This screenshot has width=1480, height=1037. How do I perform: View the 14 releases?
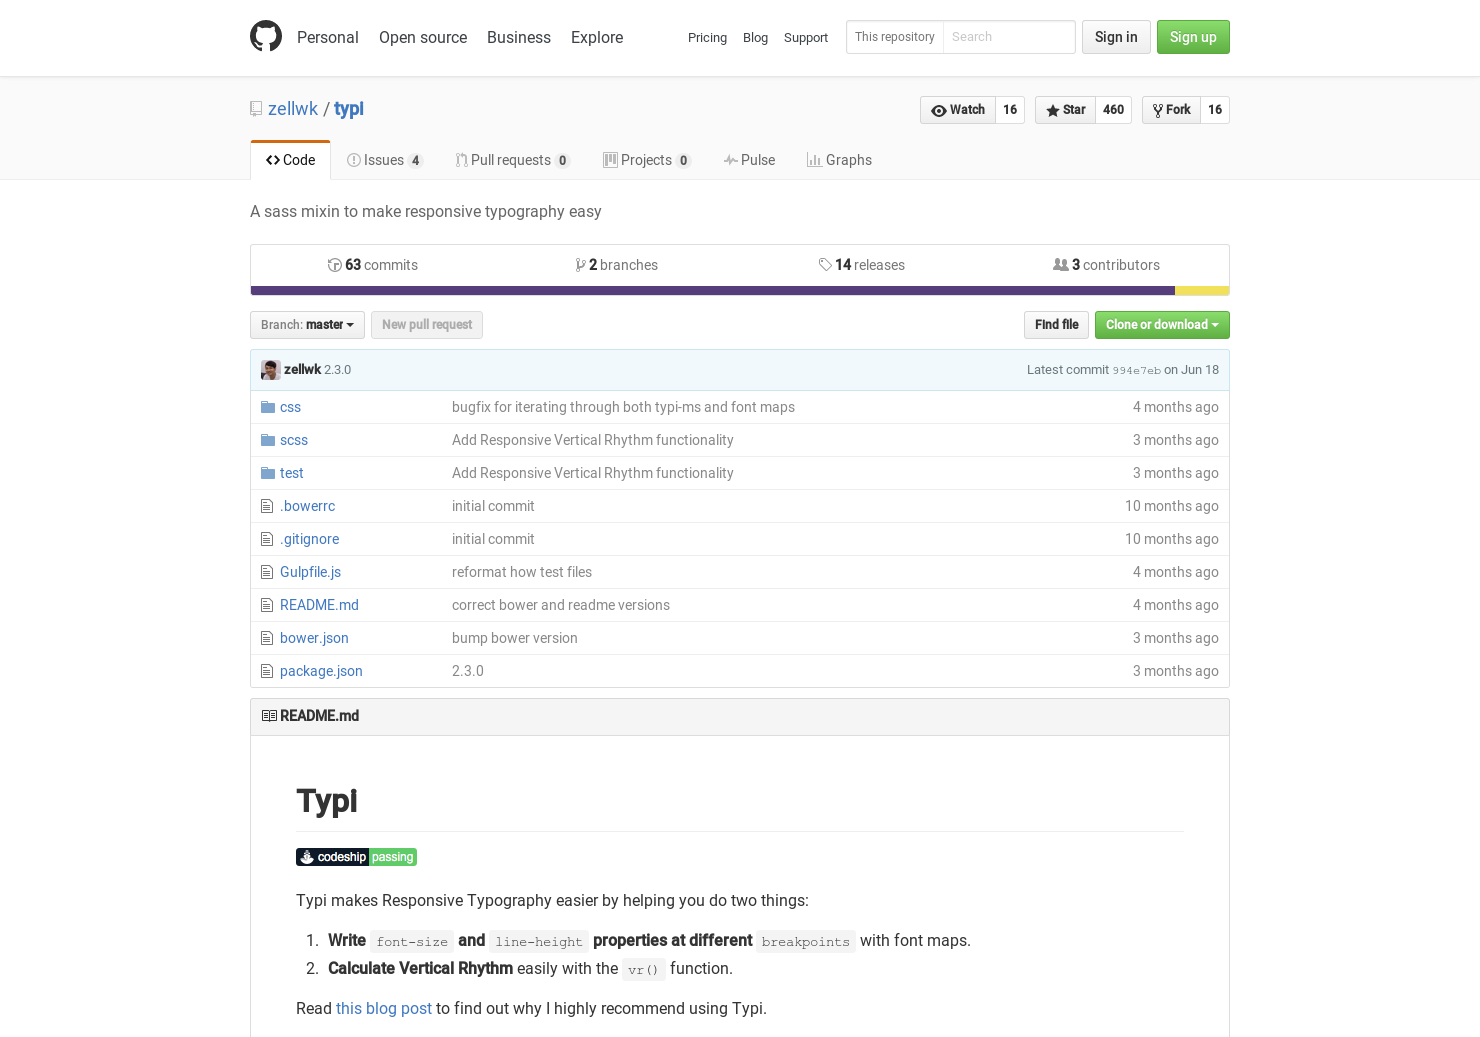pyautogui.click(x=862, y=265)
